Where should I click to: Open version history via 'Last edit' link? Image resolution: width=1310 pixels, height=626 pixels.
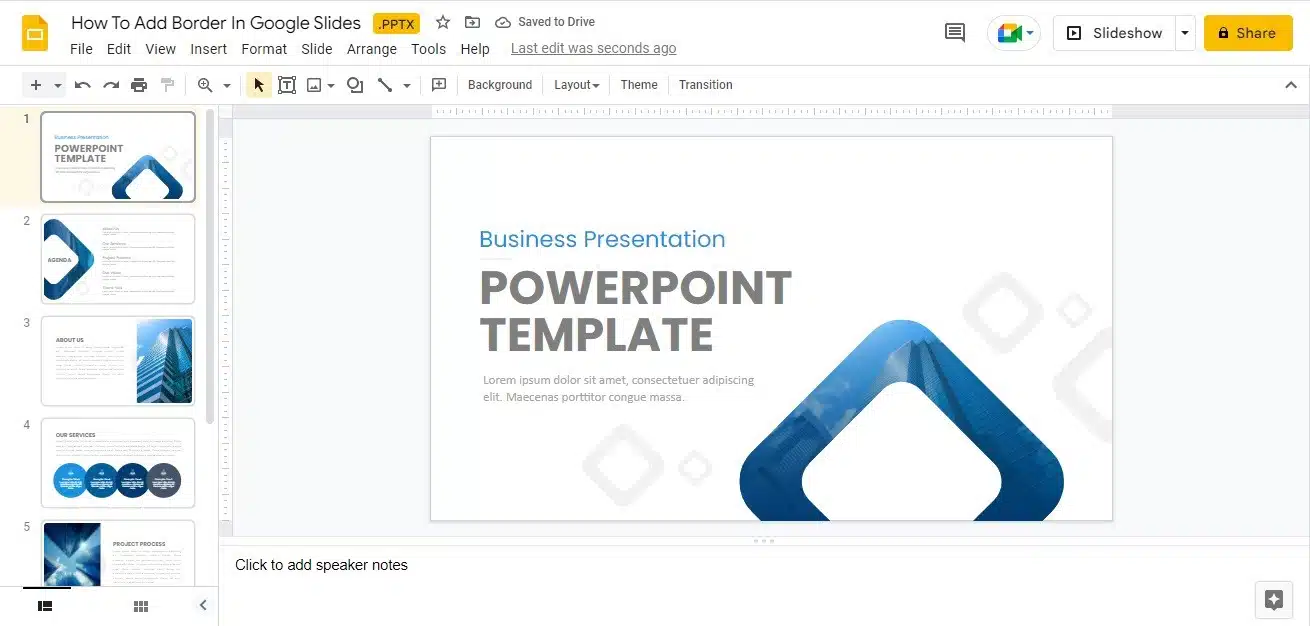[x=593, y=48]
